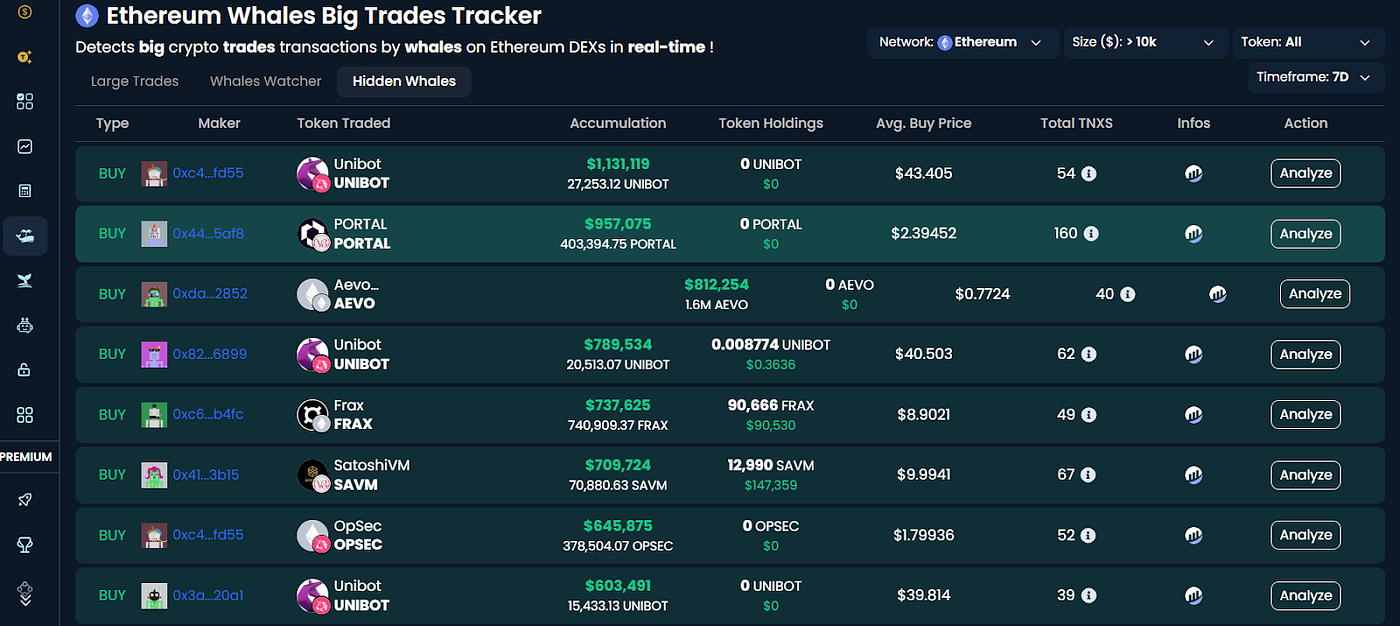
Task: Click Analyze for the SatoshiVM row
Action: (x=1305, y=475)
